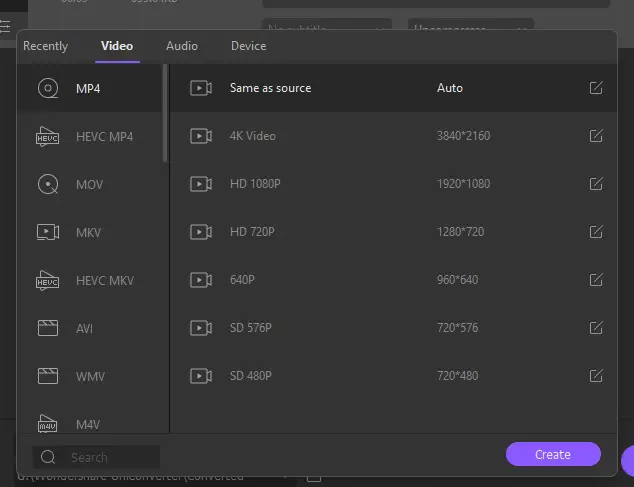Select the MP4 format icon
The height and width of the screenshot is (487, 634).
point(48,88)
